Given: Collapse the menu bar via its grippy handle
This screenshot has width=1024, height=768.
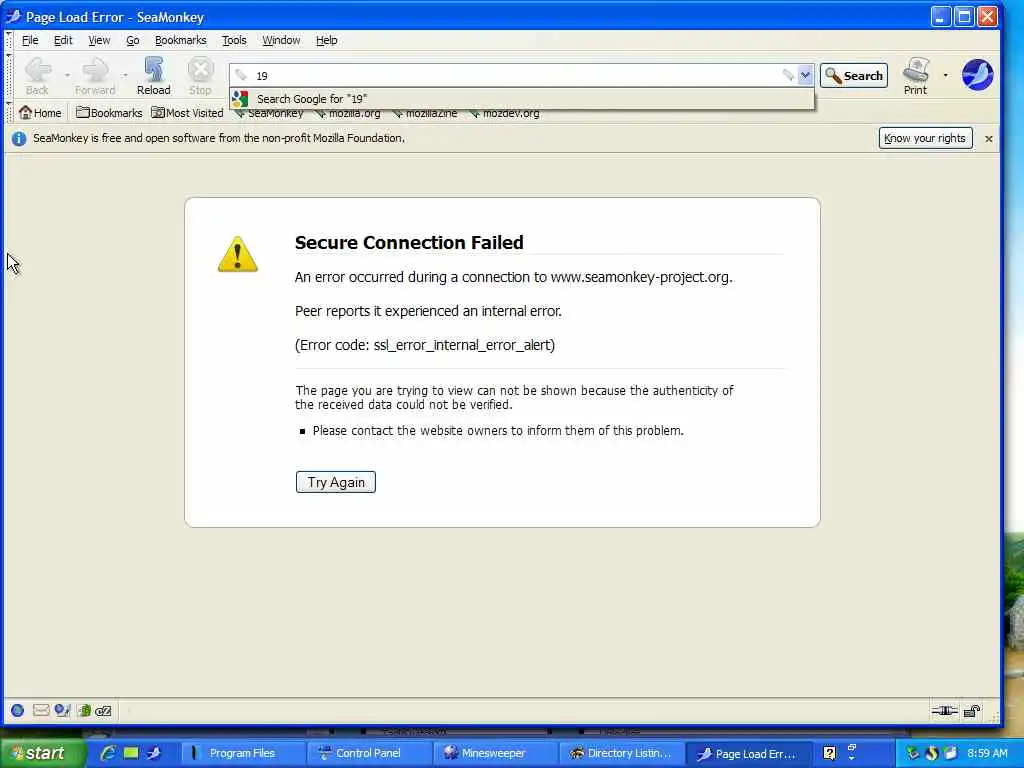Looking at the screenshot, I should point(8,40).
